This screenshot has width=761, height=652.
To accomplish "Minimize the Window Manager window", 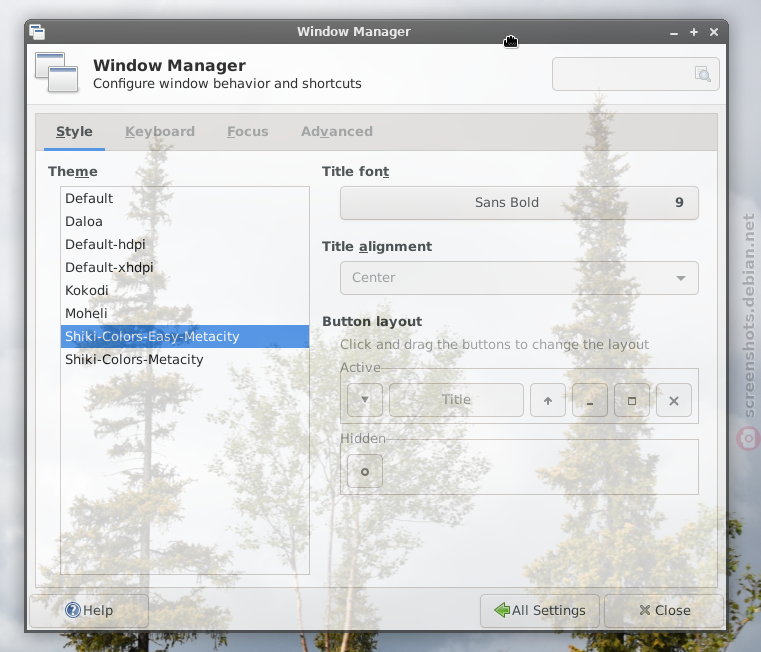I will click(674, 33).
